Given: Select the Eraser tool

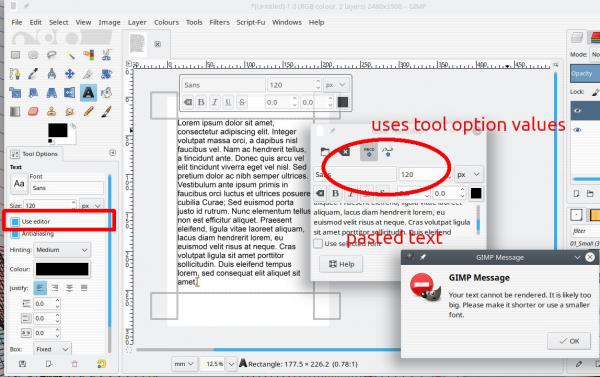Looking at the screenshot, I should pyautogui.click(x=33, y=111).
